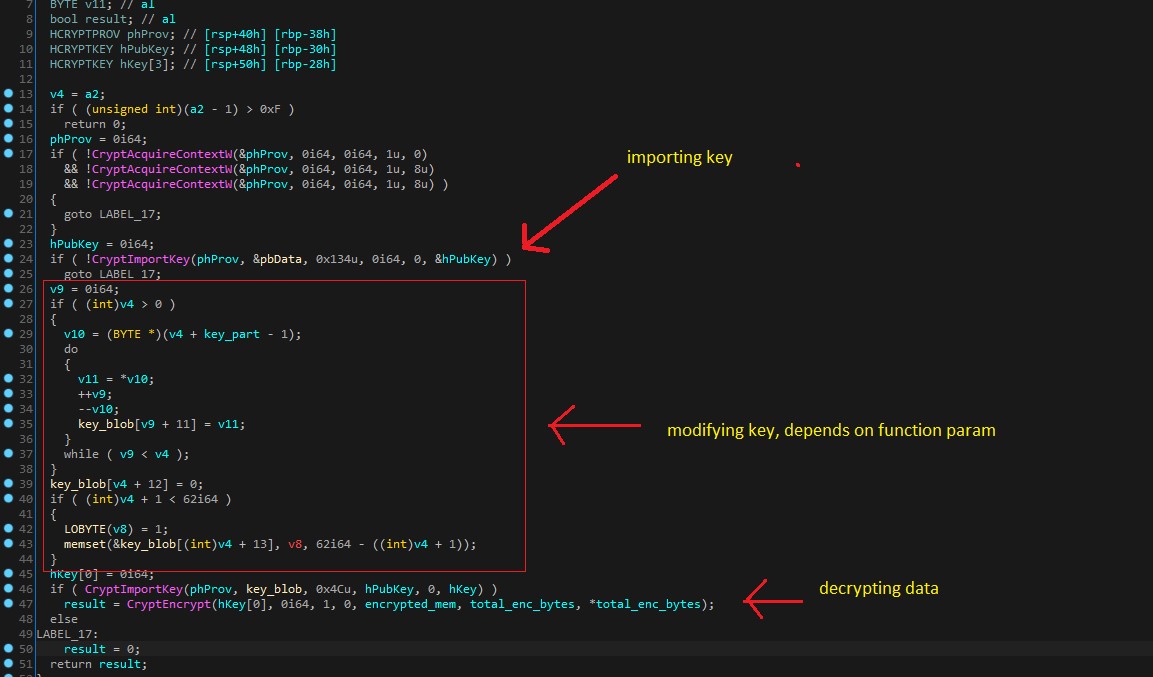1153x677 pixels.
Task: Click the "decrypting data" annotation text
Action: 879,588
